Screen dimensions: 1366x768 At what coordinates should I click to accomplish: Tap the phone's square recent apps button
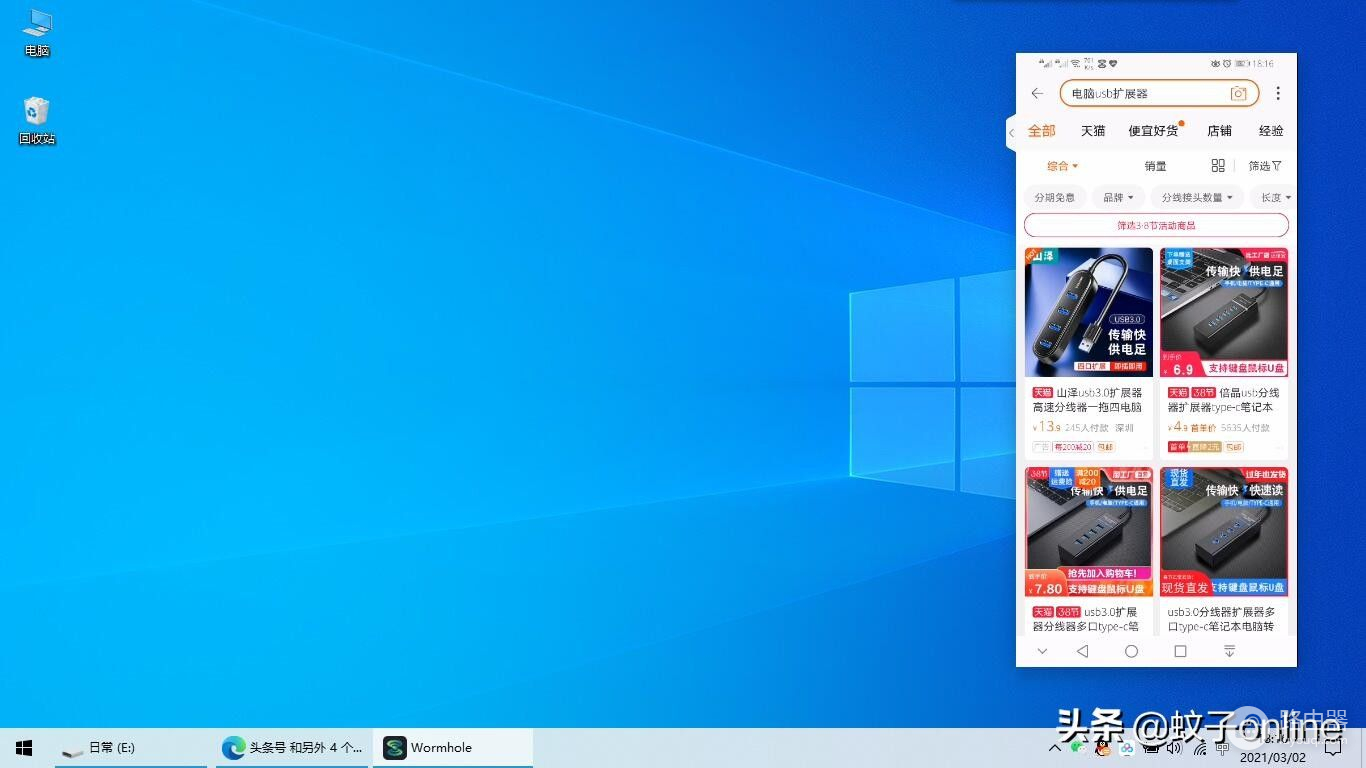[1180, 651]
